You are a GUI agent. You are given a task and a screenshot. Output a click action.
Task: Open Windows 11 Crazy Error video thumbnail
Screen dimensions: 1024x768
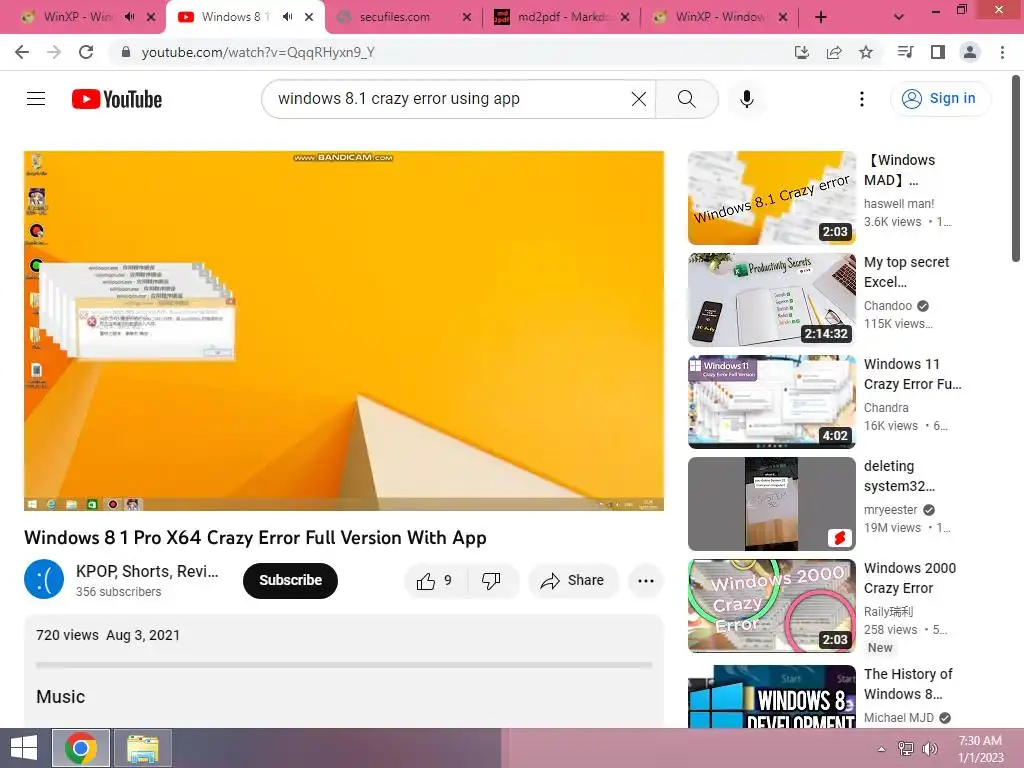pyautogui.click(x=771, y=402)
